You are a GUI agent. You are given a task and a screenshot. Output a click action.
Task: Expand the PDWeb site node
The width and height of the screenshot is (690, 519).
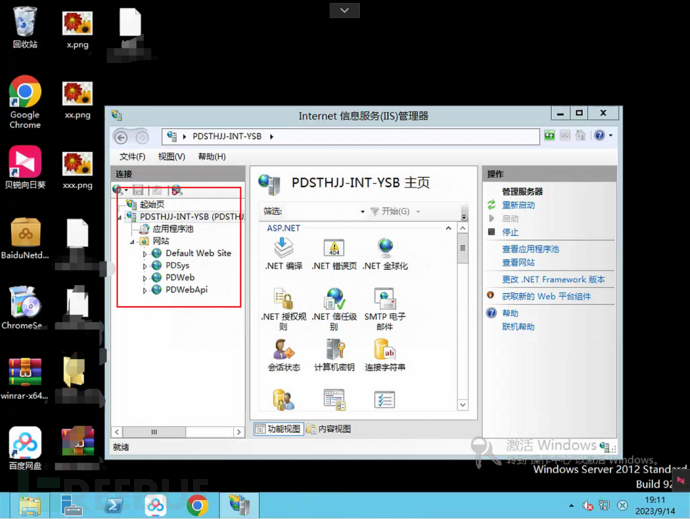[x=144, y=278]
